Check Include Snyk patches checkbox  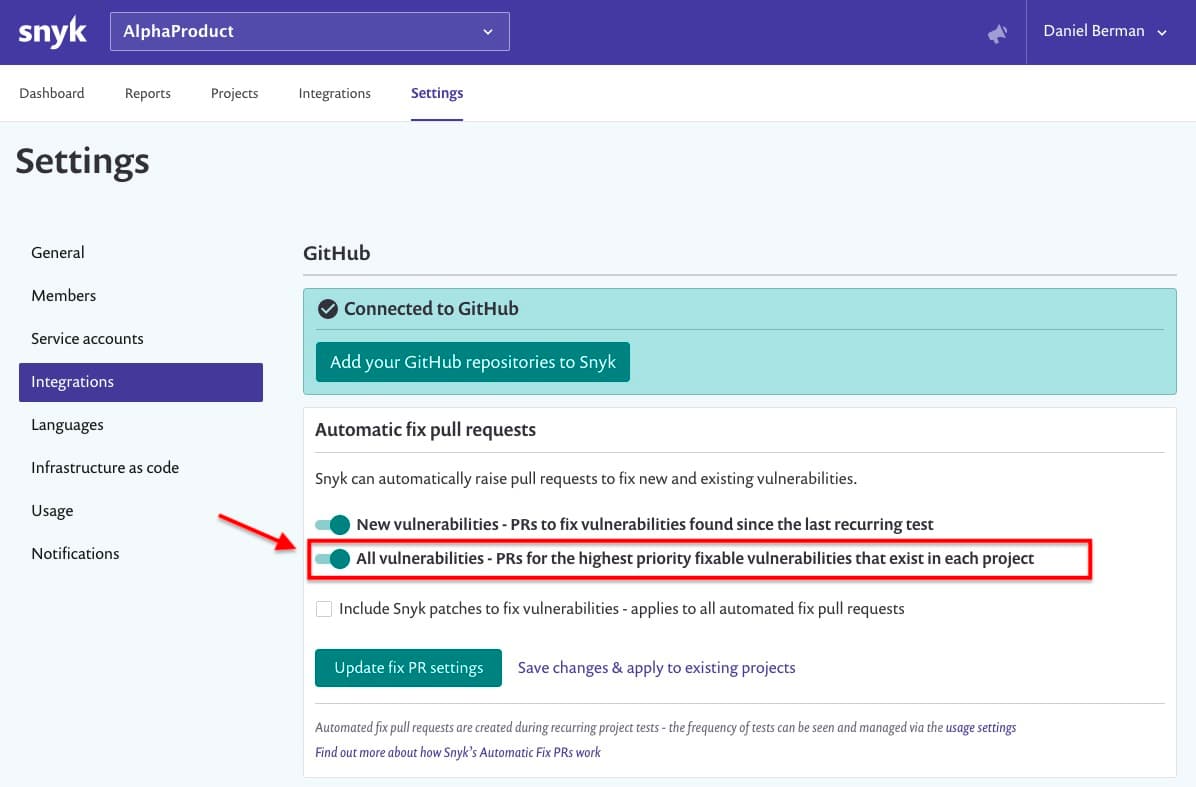323,609
